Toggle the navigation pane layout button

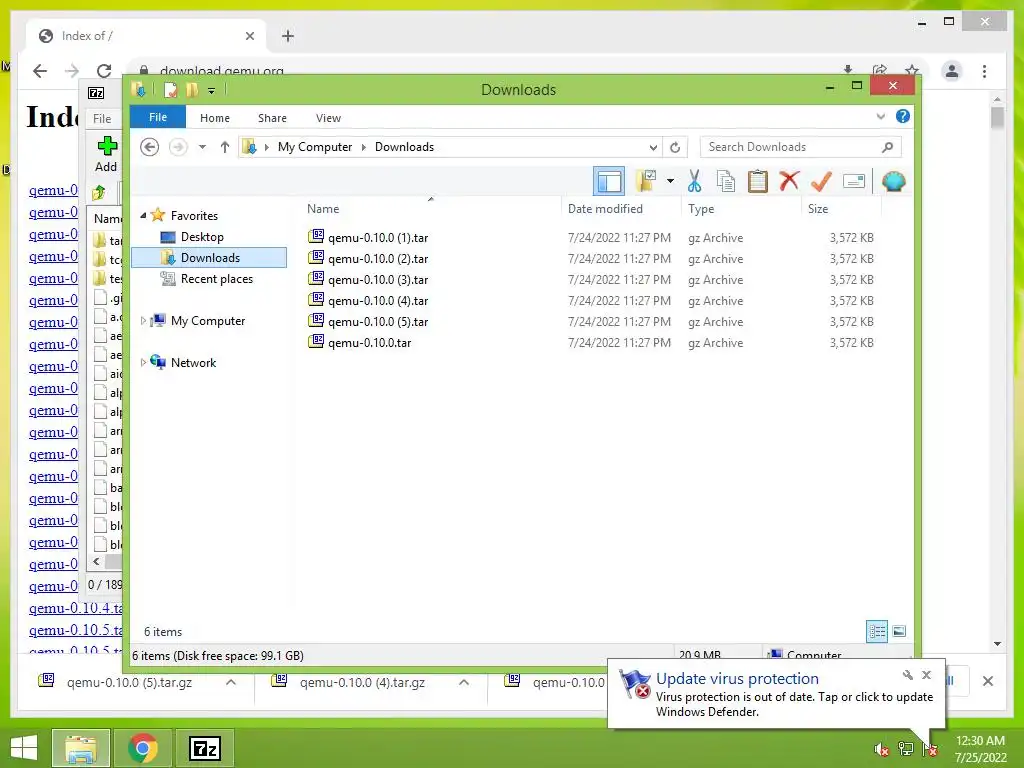pos(609,181)
